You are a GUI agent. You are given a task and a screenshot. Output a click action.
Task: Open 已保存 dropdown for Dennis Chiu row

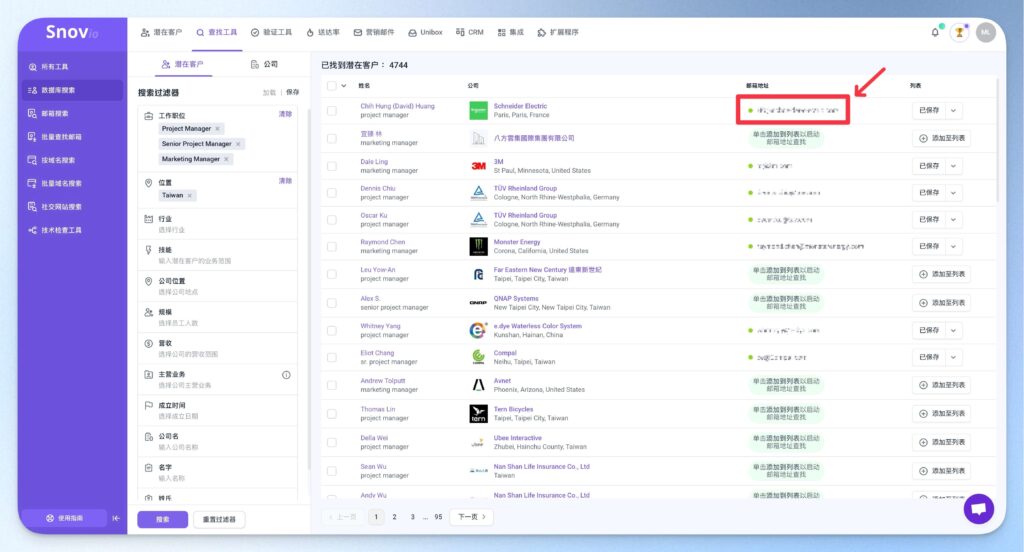(953, 193)
